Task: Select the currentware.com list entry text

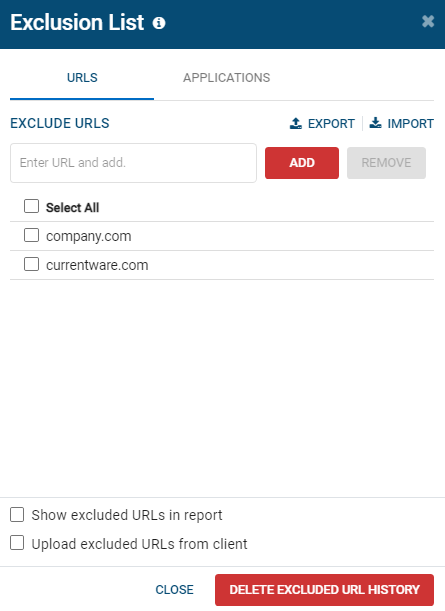Action: pos(97,265)
